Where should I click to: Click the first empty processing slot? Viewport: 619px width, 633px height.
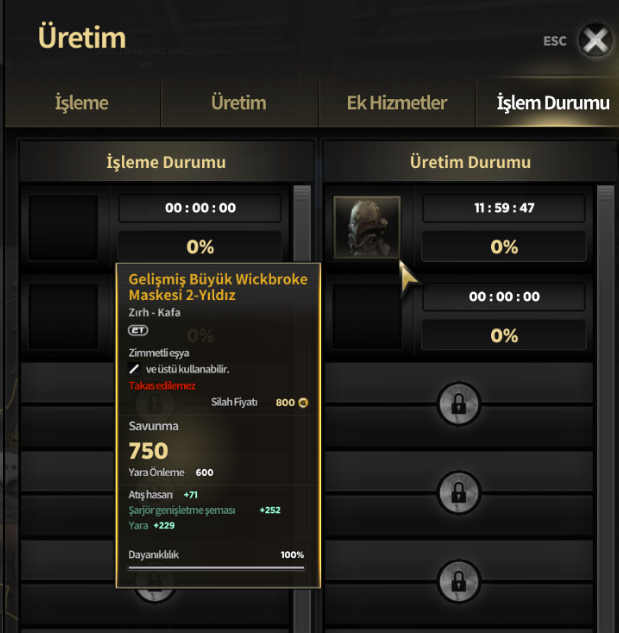click(63, 228)
